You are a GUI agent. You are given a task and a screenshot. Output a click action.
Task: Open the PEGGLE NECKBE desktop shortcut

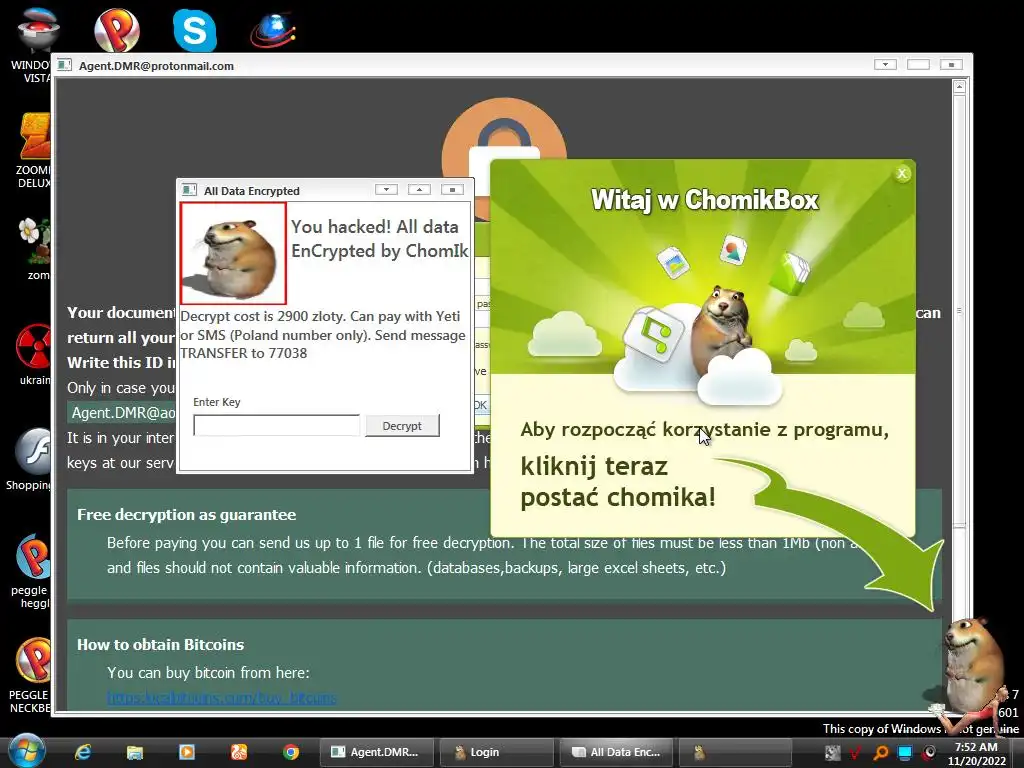[x=31, y=676]
